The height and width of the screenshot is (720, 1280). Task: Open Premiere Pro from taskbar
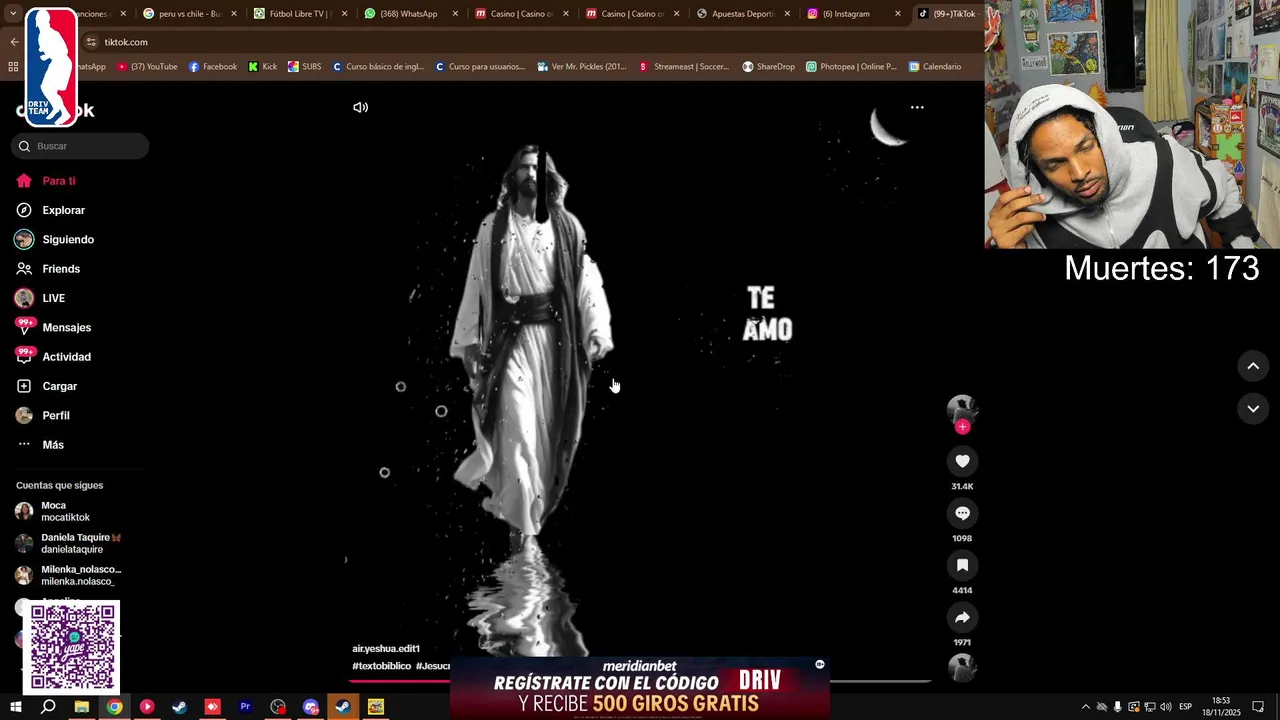245,707
